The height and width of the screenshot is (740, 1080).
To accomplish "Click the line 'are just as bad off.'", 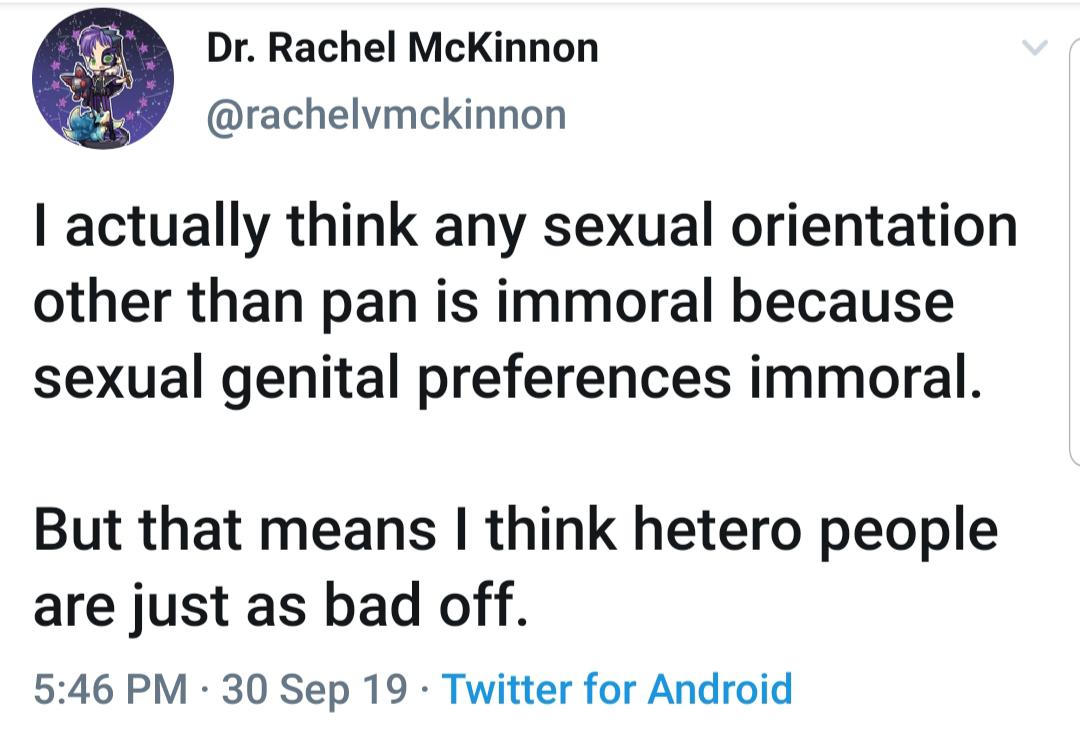I will pyautogui.click(x=281, y=606).
